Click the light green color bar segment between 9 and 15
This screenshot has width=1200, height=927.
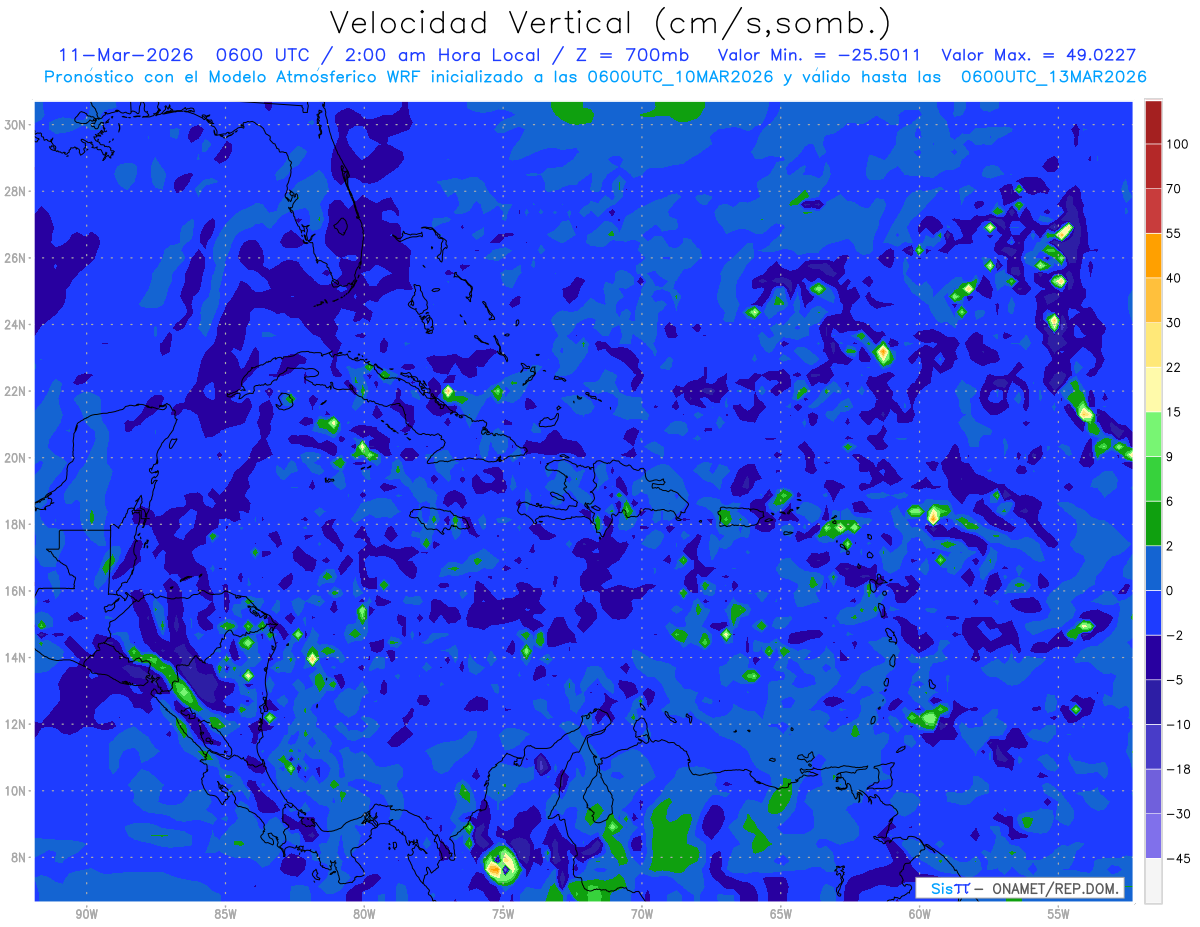tap(1153, 434)
